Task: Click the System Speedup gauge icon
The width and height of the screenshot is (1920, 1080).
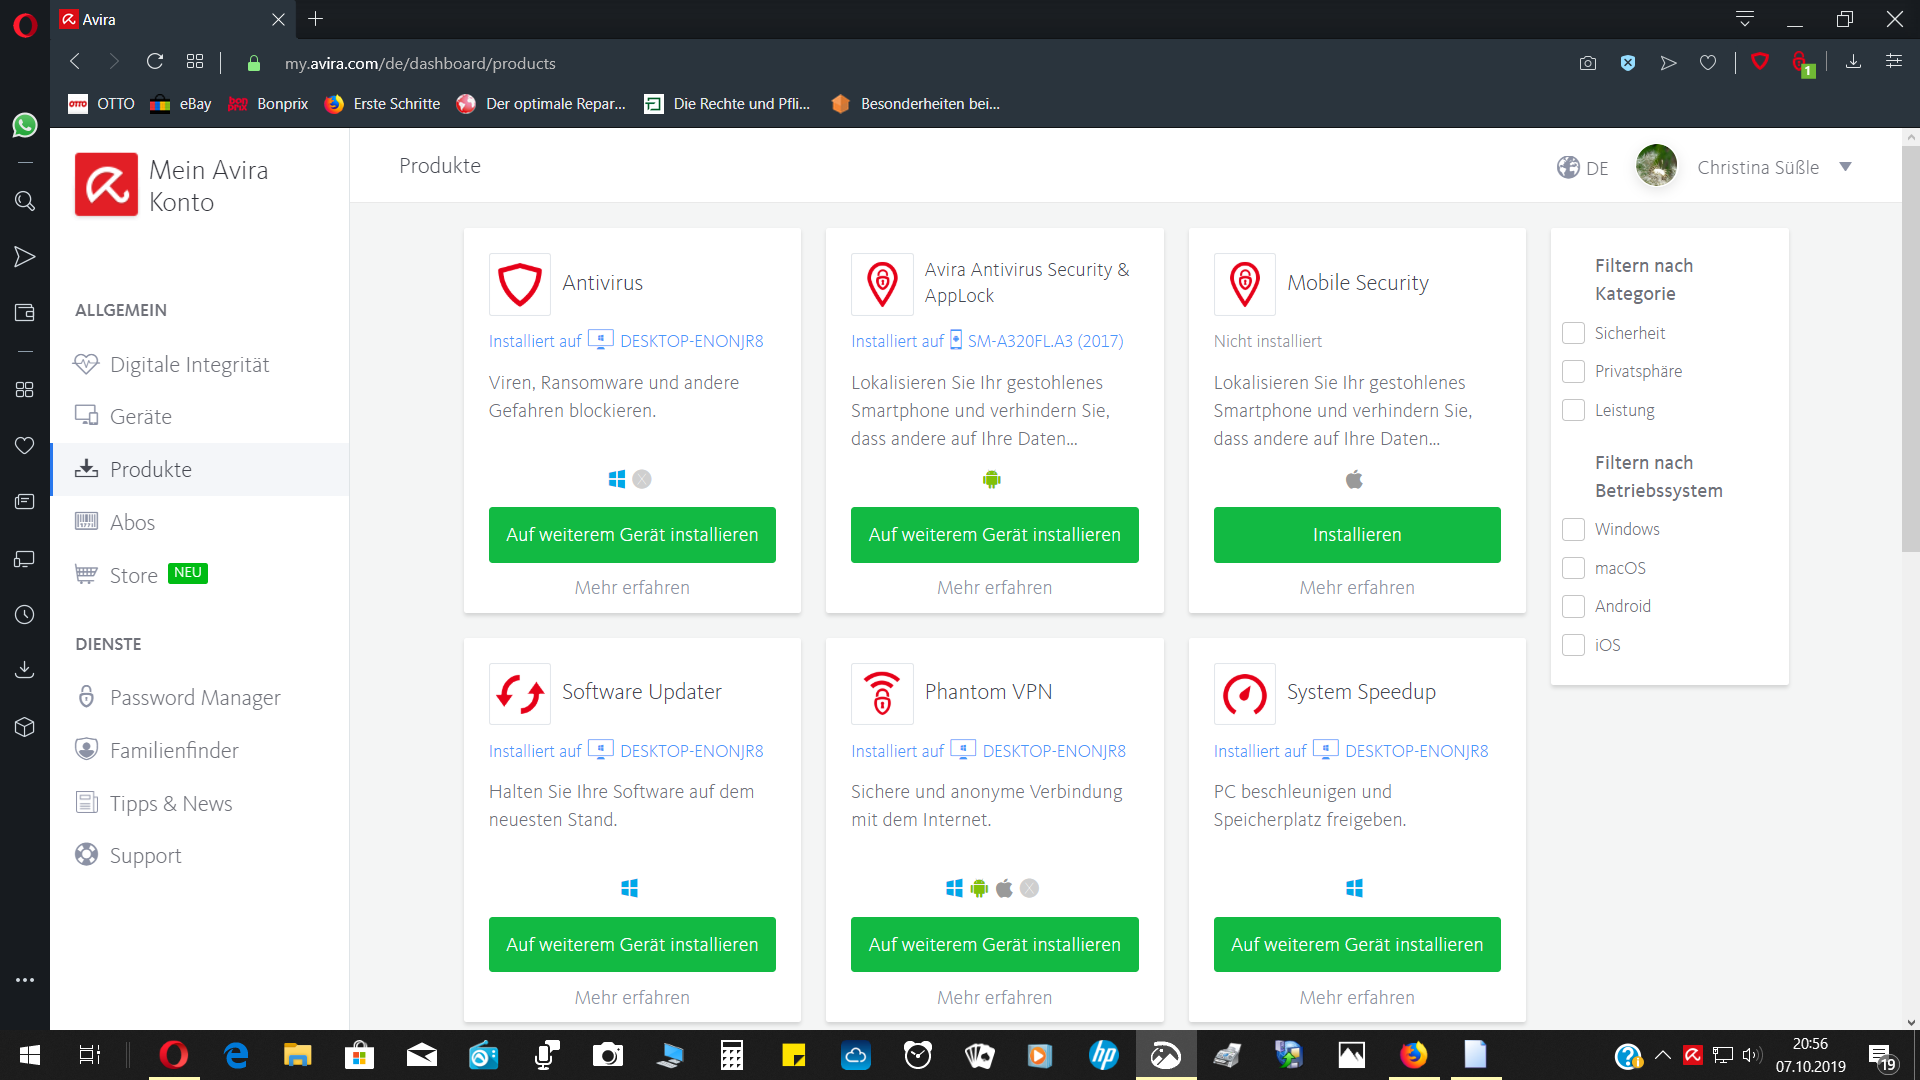Action: 1244,693
